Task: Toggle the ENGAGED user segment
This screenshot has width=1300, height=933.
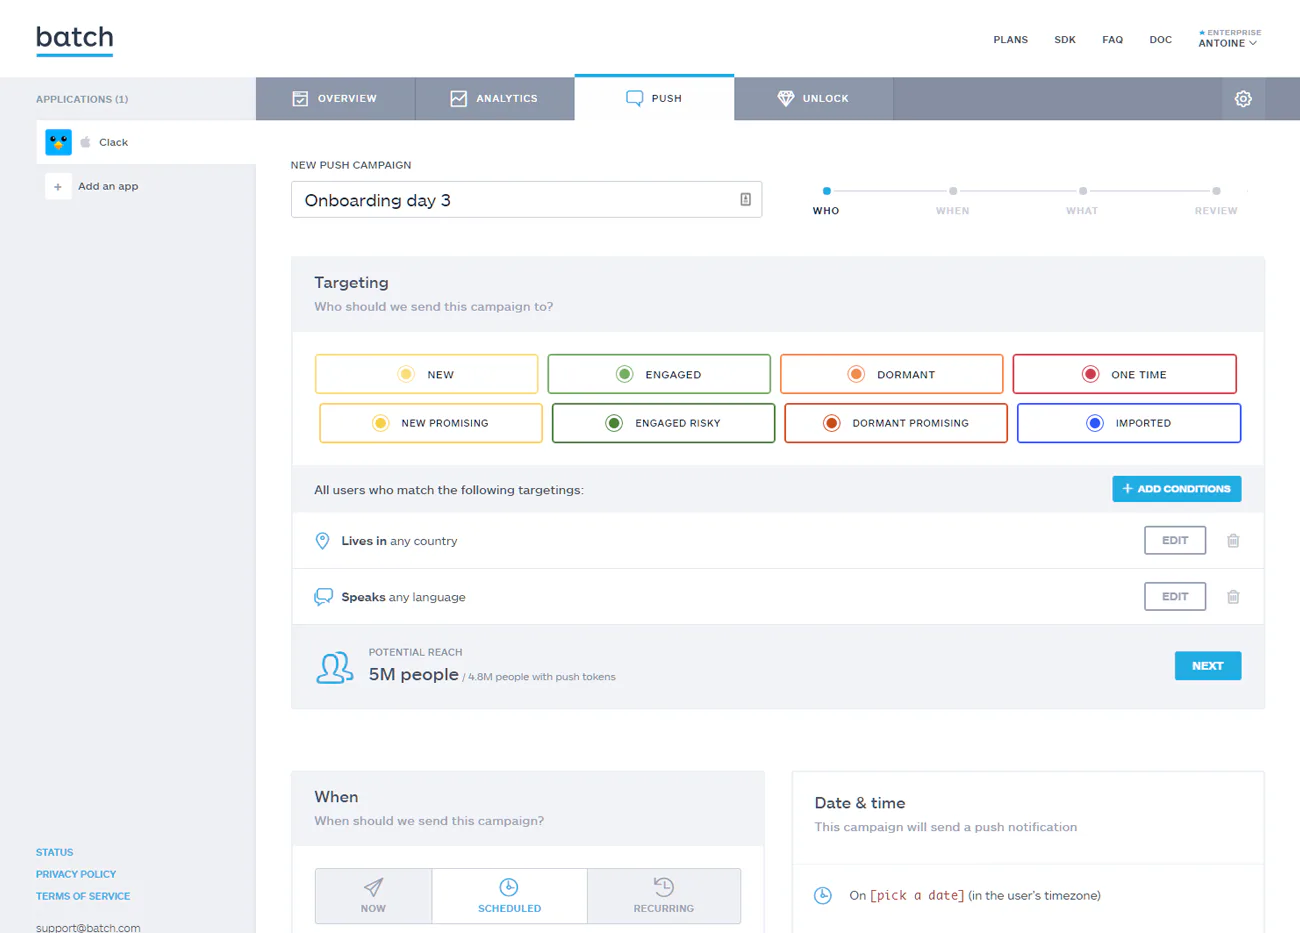Action: (659, 374)
